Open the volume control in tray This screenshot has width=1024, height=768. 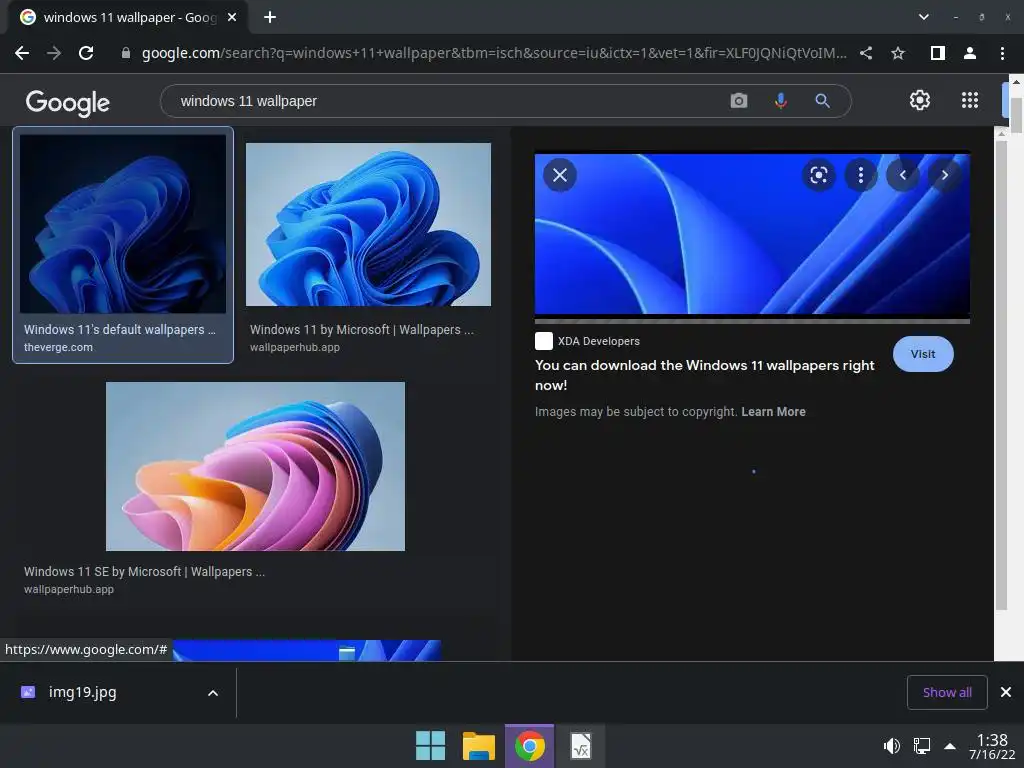click(x=891, y=745)
